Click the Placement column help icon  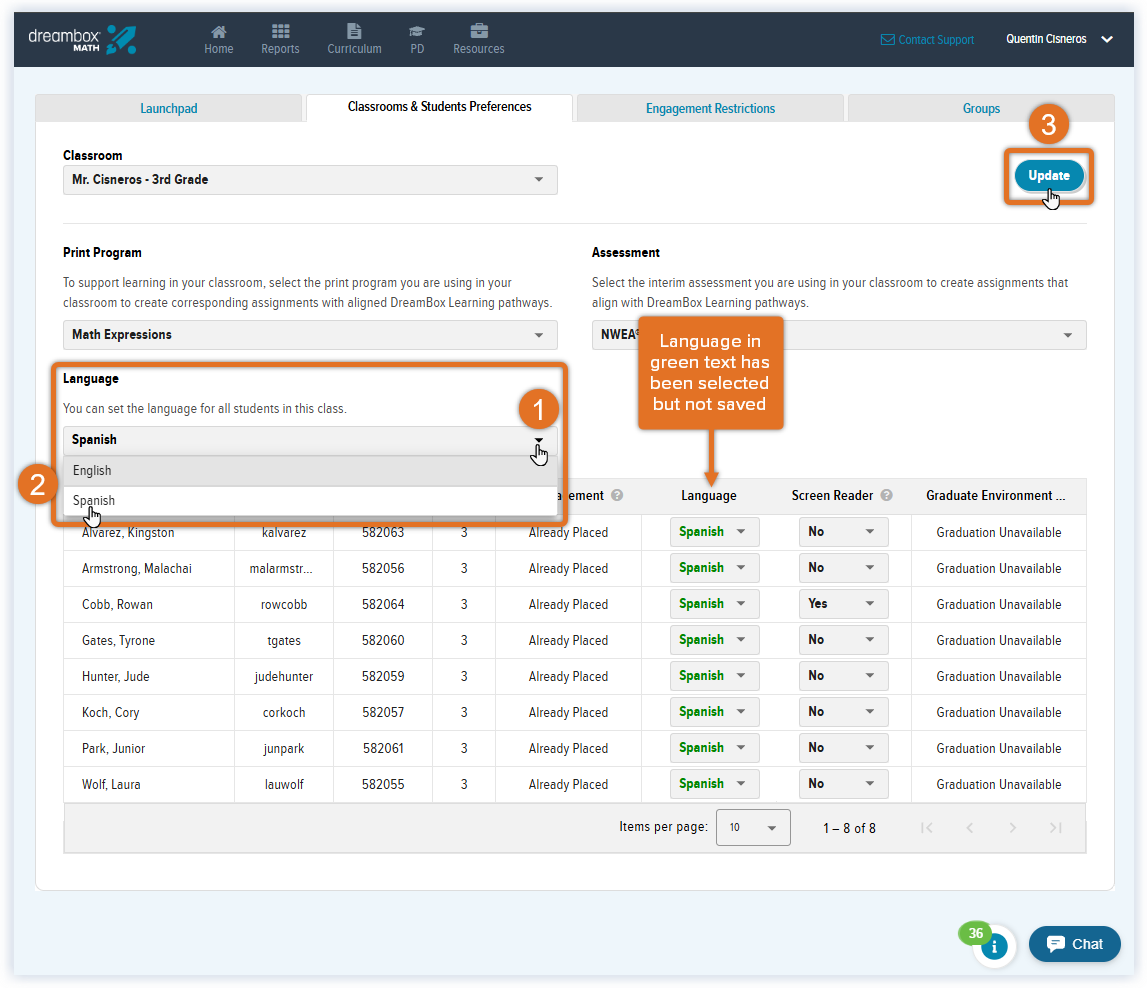(x=617, y=495)
